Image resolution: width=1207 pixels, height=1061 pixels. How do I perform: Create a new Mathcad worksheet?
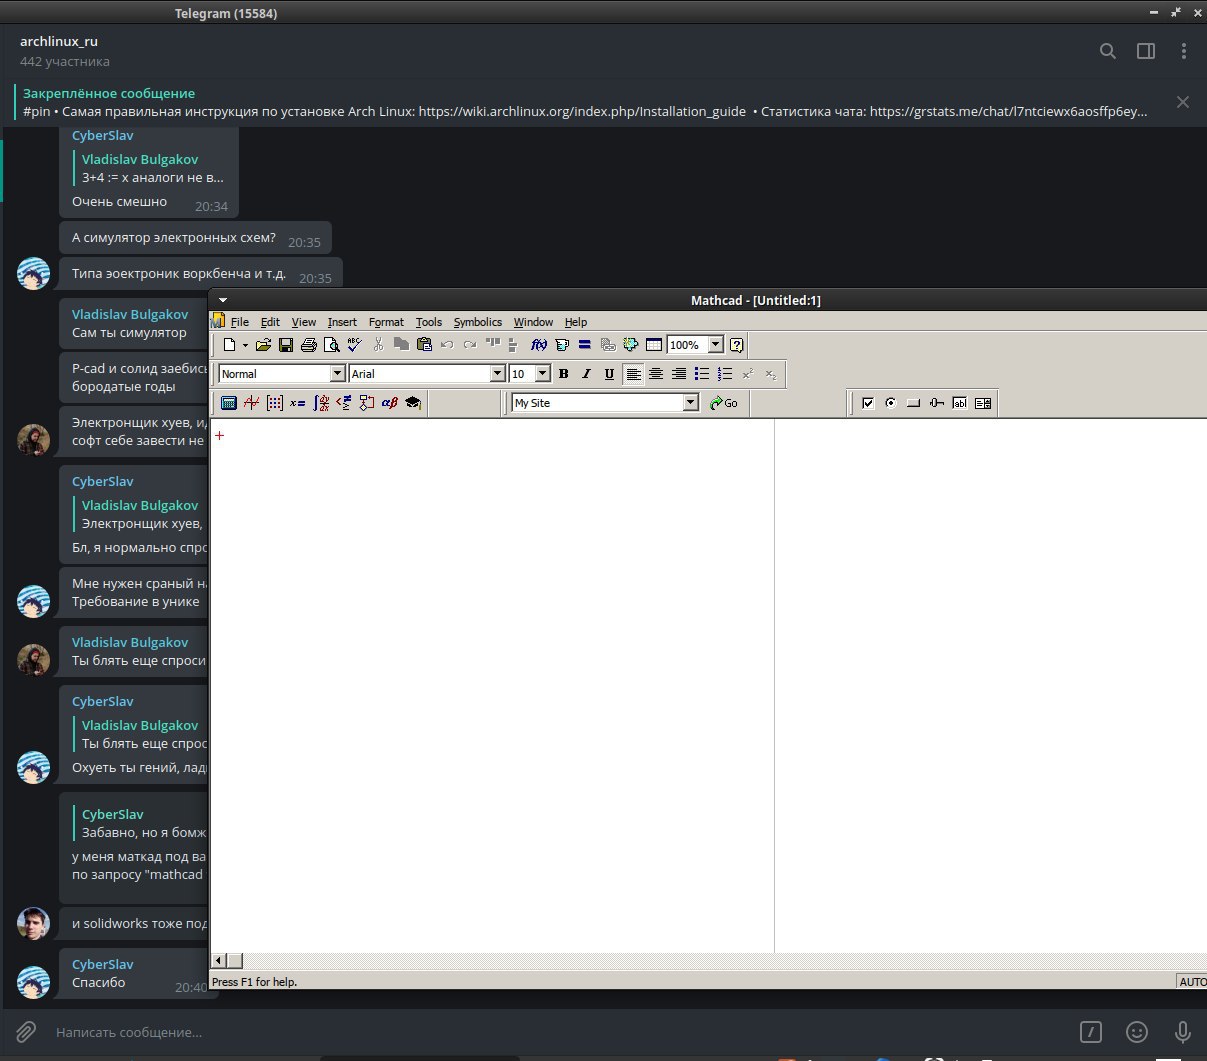(x=229, y=345)
